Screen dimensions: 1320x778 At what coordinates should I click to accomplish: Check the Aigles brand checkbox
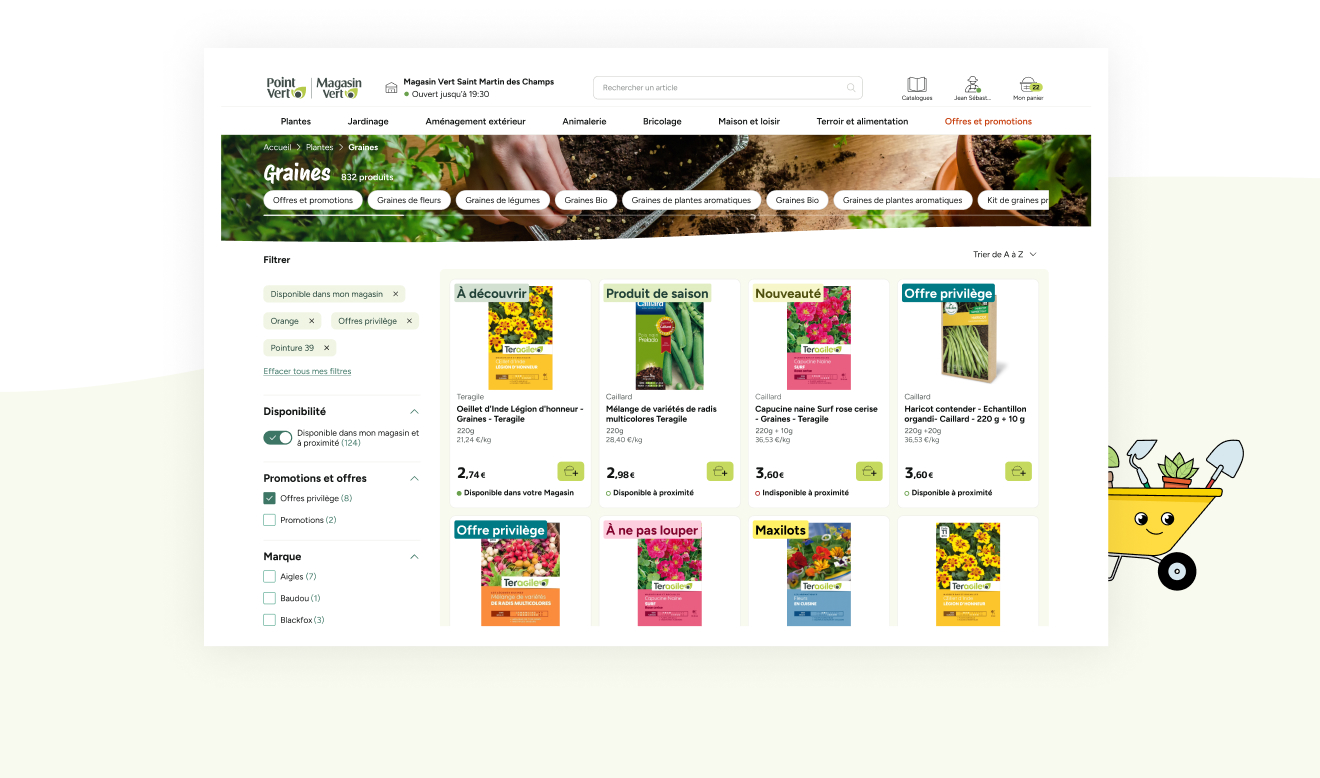(269, 576)
